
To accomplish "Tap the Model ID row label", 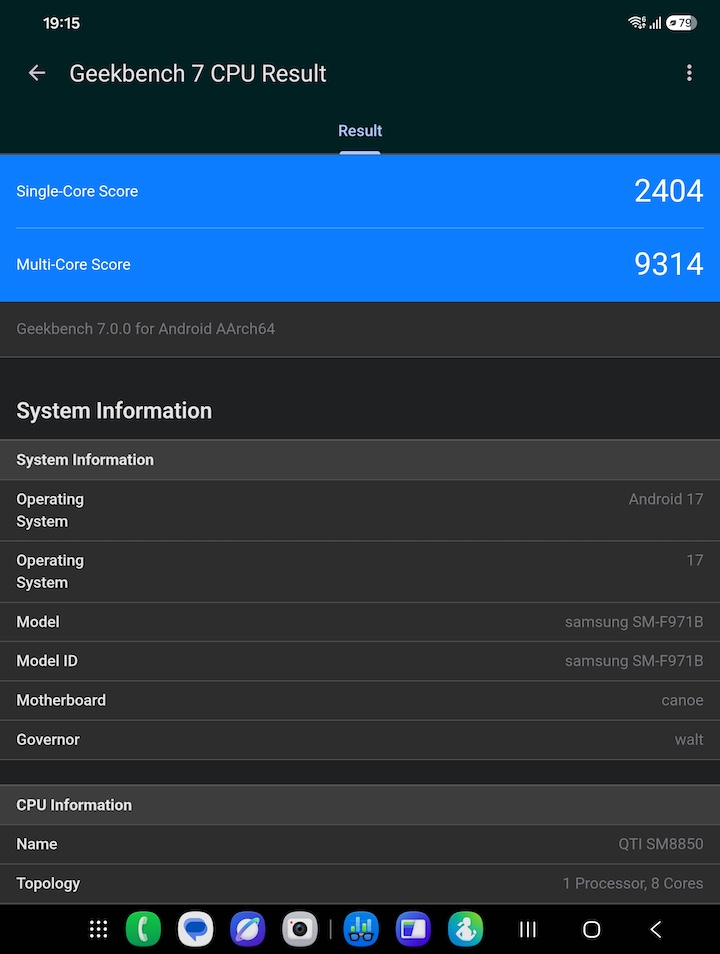I will pos(47,661).
